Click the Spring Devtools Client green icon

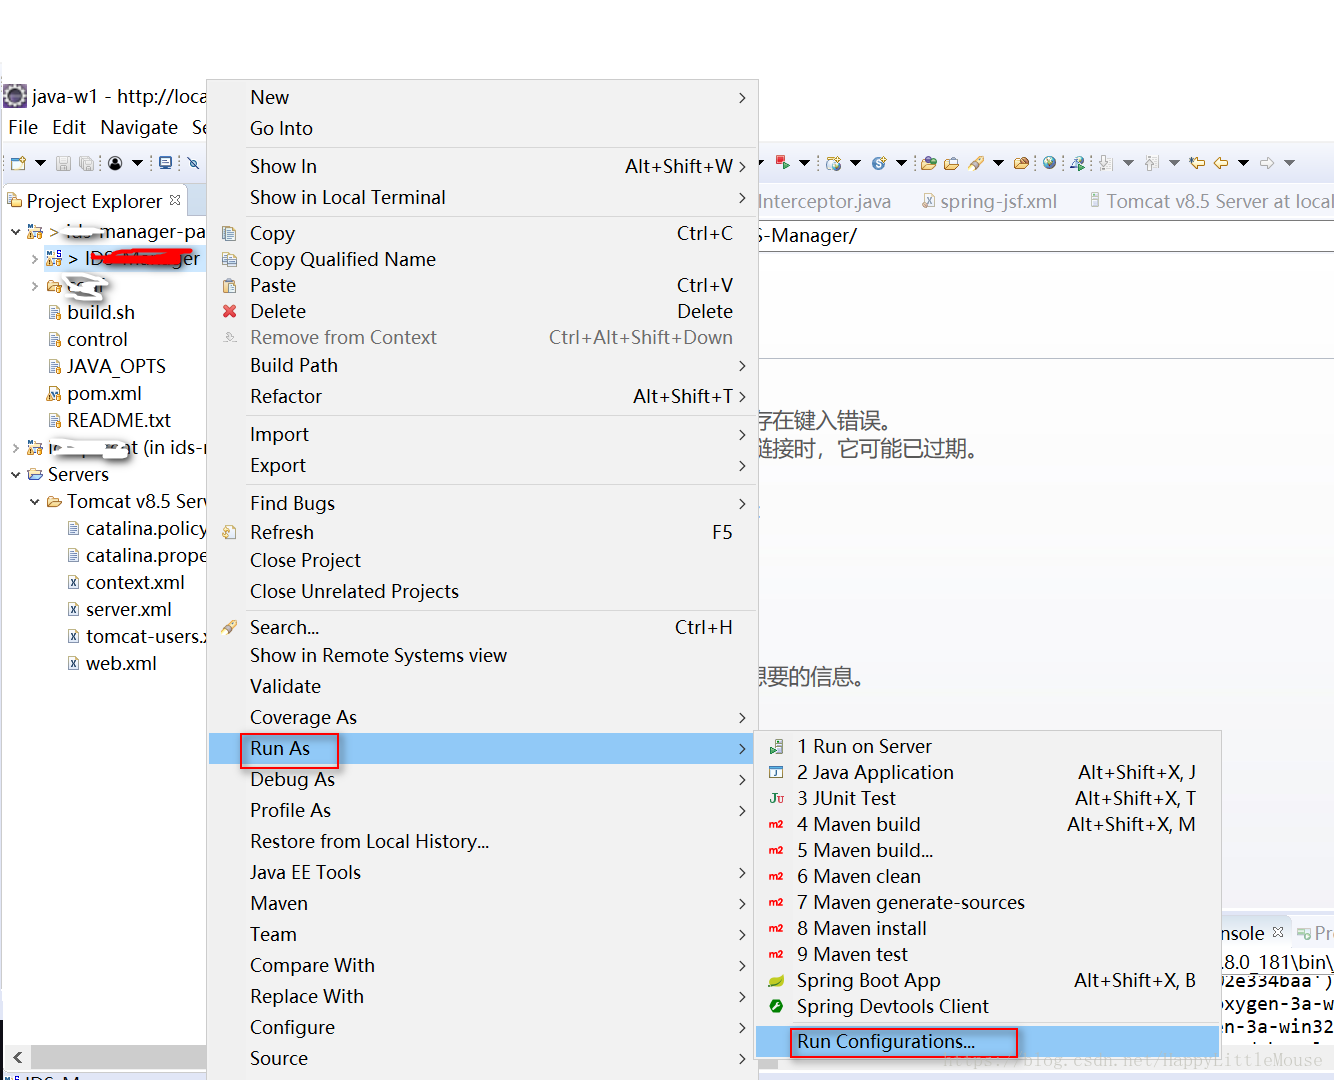pos(776,1006)
